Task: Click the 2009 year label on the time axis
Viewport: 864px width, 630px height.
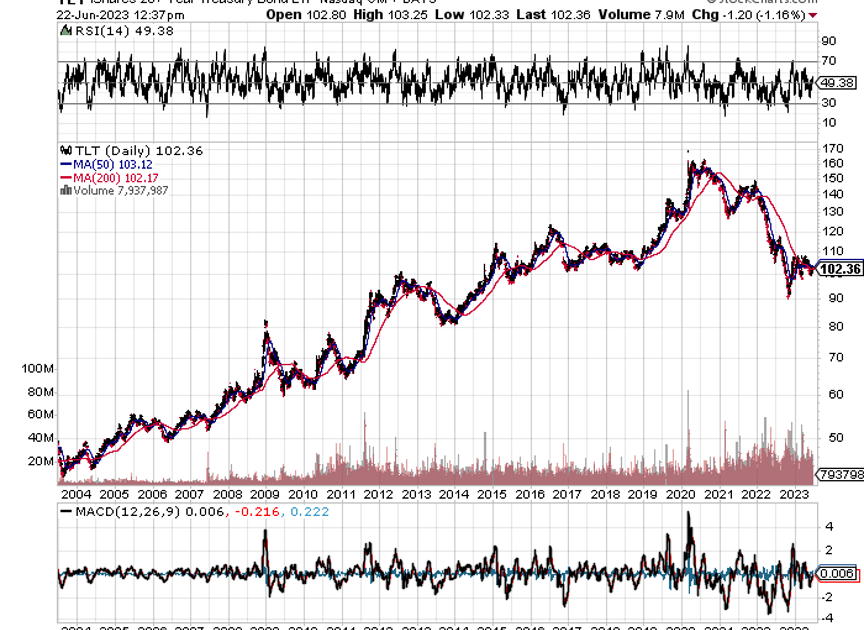Action: tap(265, 494)
